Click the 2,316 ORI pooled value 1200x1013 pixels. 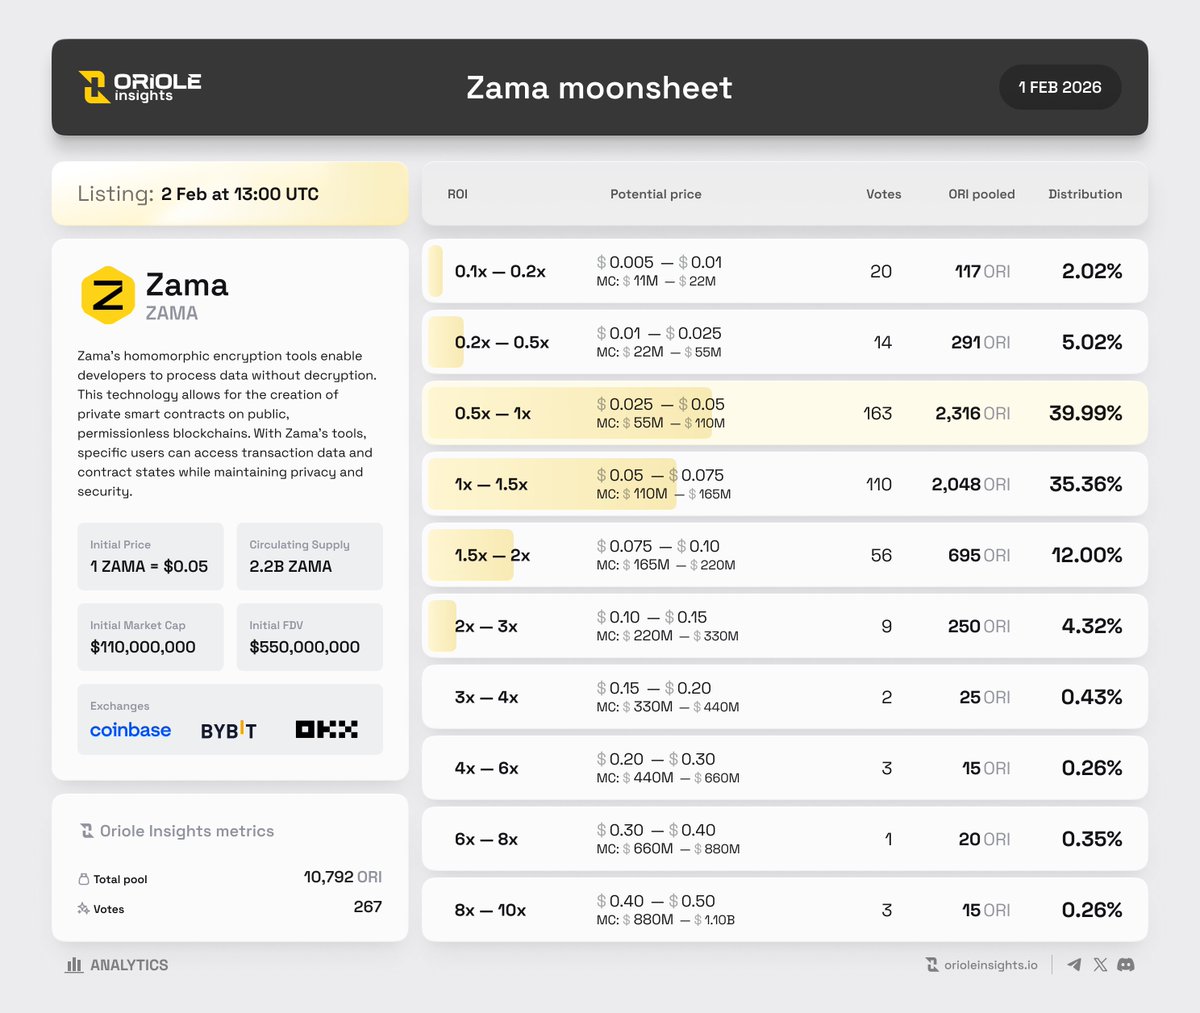click(972, 413)
